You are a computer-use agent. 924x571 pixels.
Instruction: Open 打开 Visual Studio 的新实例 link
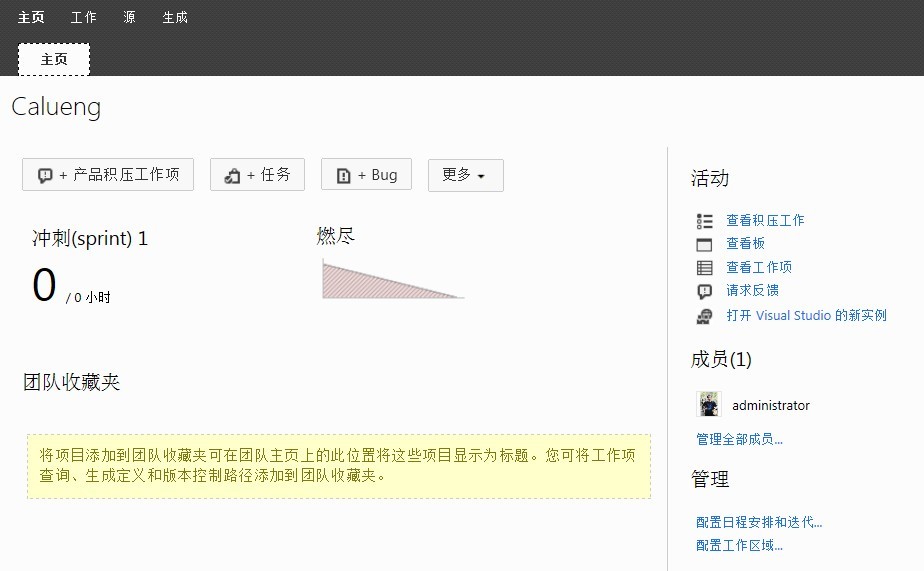coord(806,315)
